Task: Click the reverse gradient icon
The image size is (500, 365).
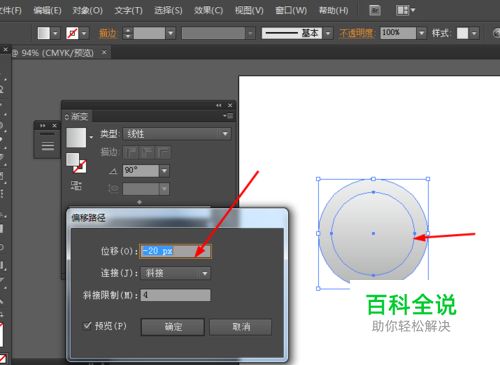Action: point(76,186)
